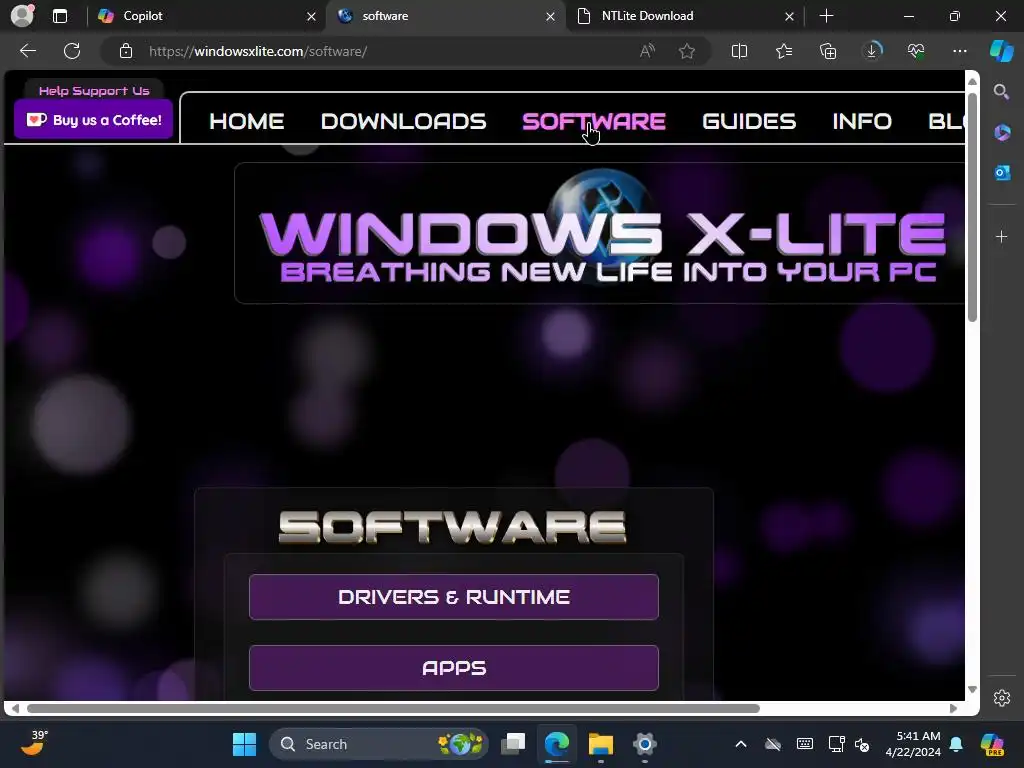View site information lock icon
This screenshot has height=768, width=1024.
126,51
